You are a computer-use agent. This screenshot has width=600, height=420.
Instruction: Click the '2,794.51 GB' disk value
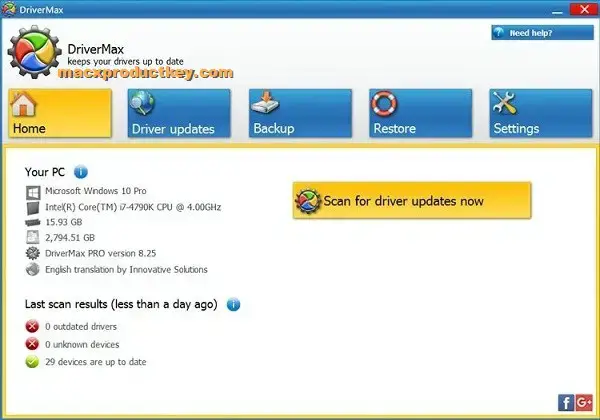70,238
